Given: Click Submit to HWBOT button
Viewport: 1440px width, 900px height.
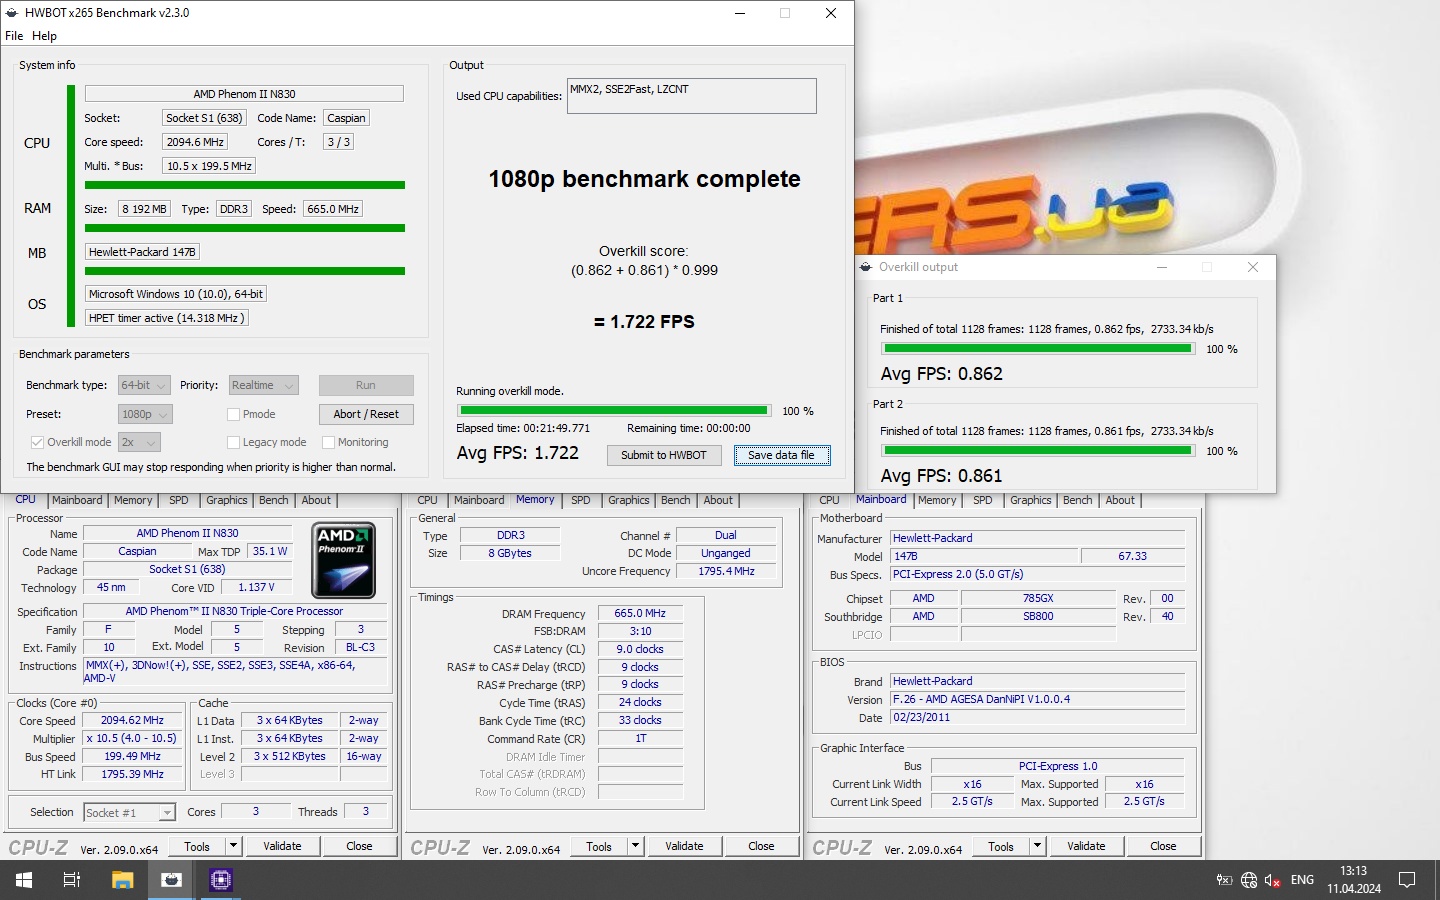Looking at the screenshot, I should 664,455.
